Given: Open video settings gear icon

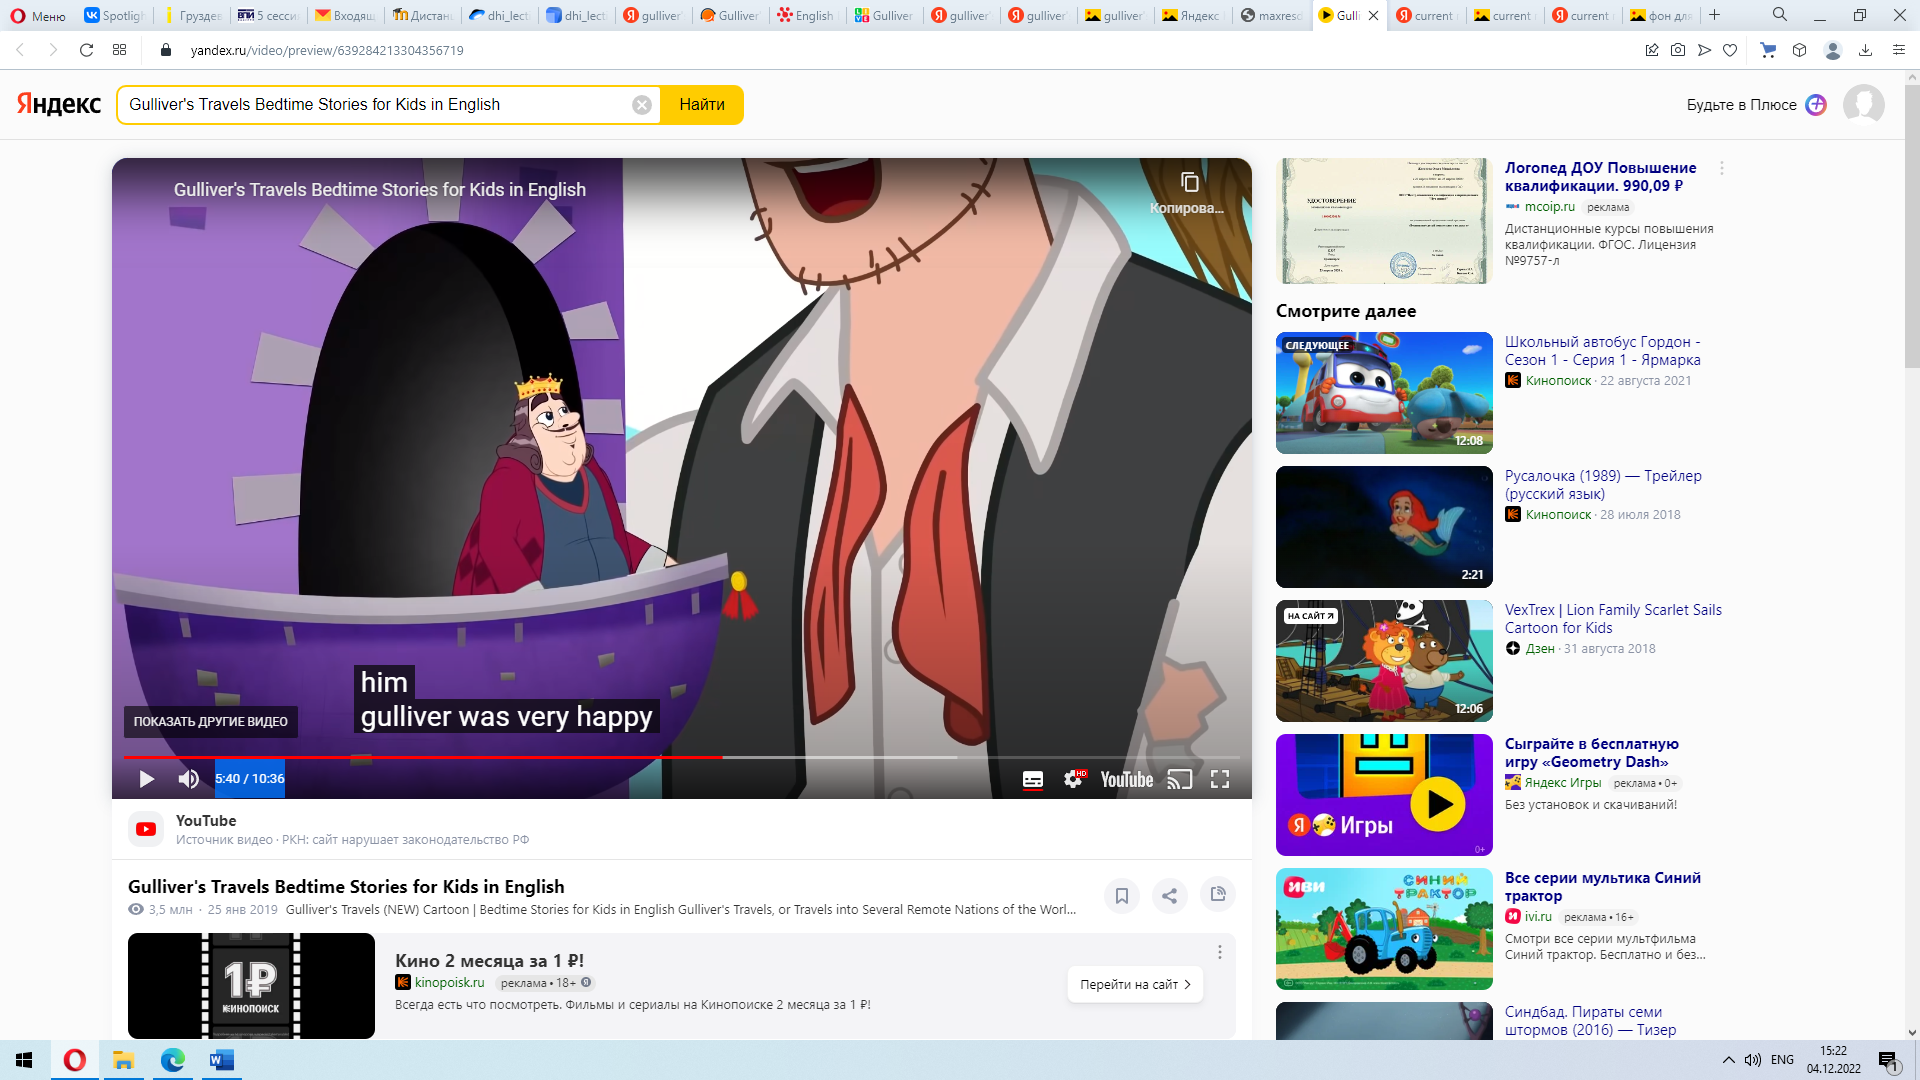Looking at the screenshot, I should tap(1074, 779).
